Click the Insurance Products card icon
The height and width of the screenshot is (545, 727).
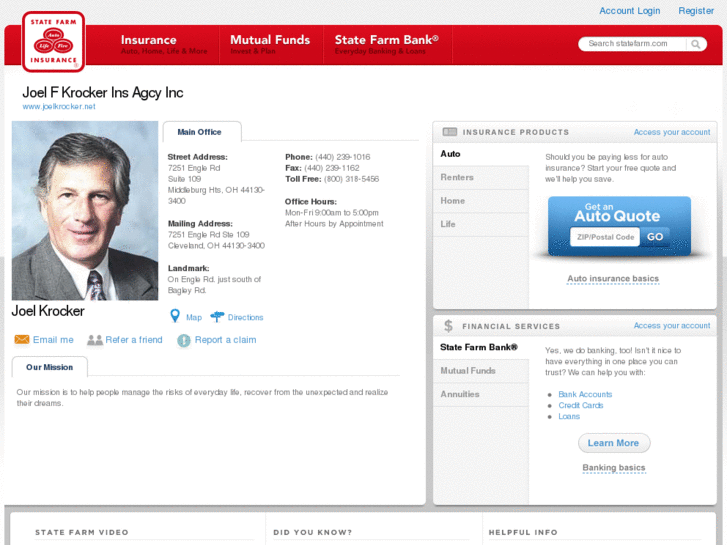click(x=449, y=132)
